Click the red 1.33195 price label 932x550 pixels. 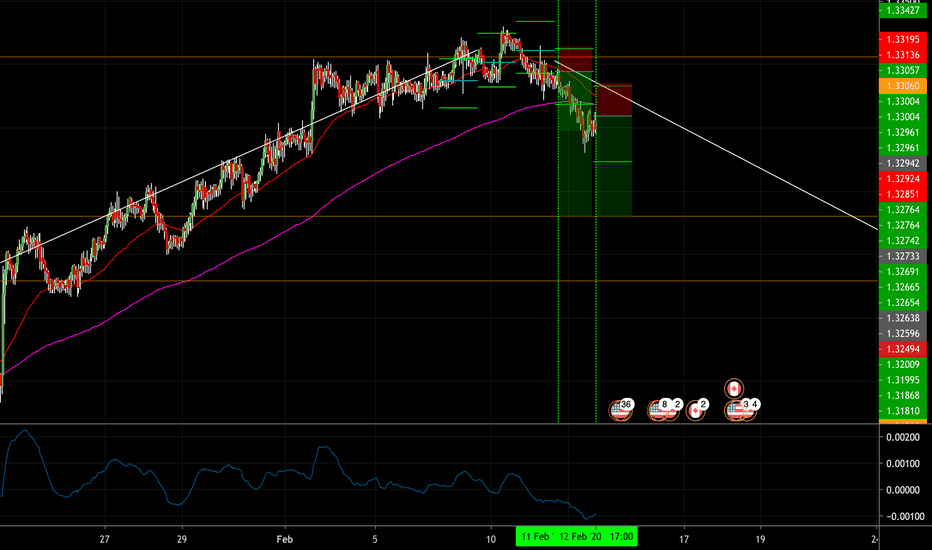[x=903, y=39]
